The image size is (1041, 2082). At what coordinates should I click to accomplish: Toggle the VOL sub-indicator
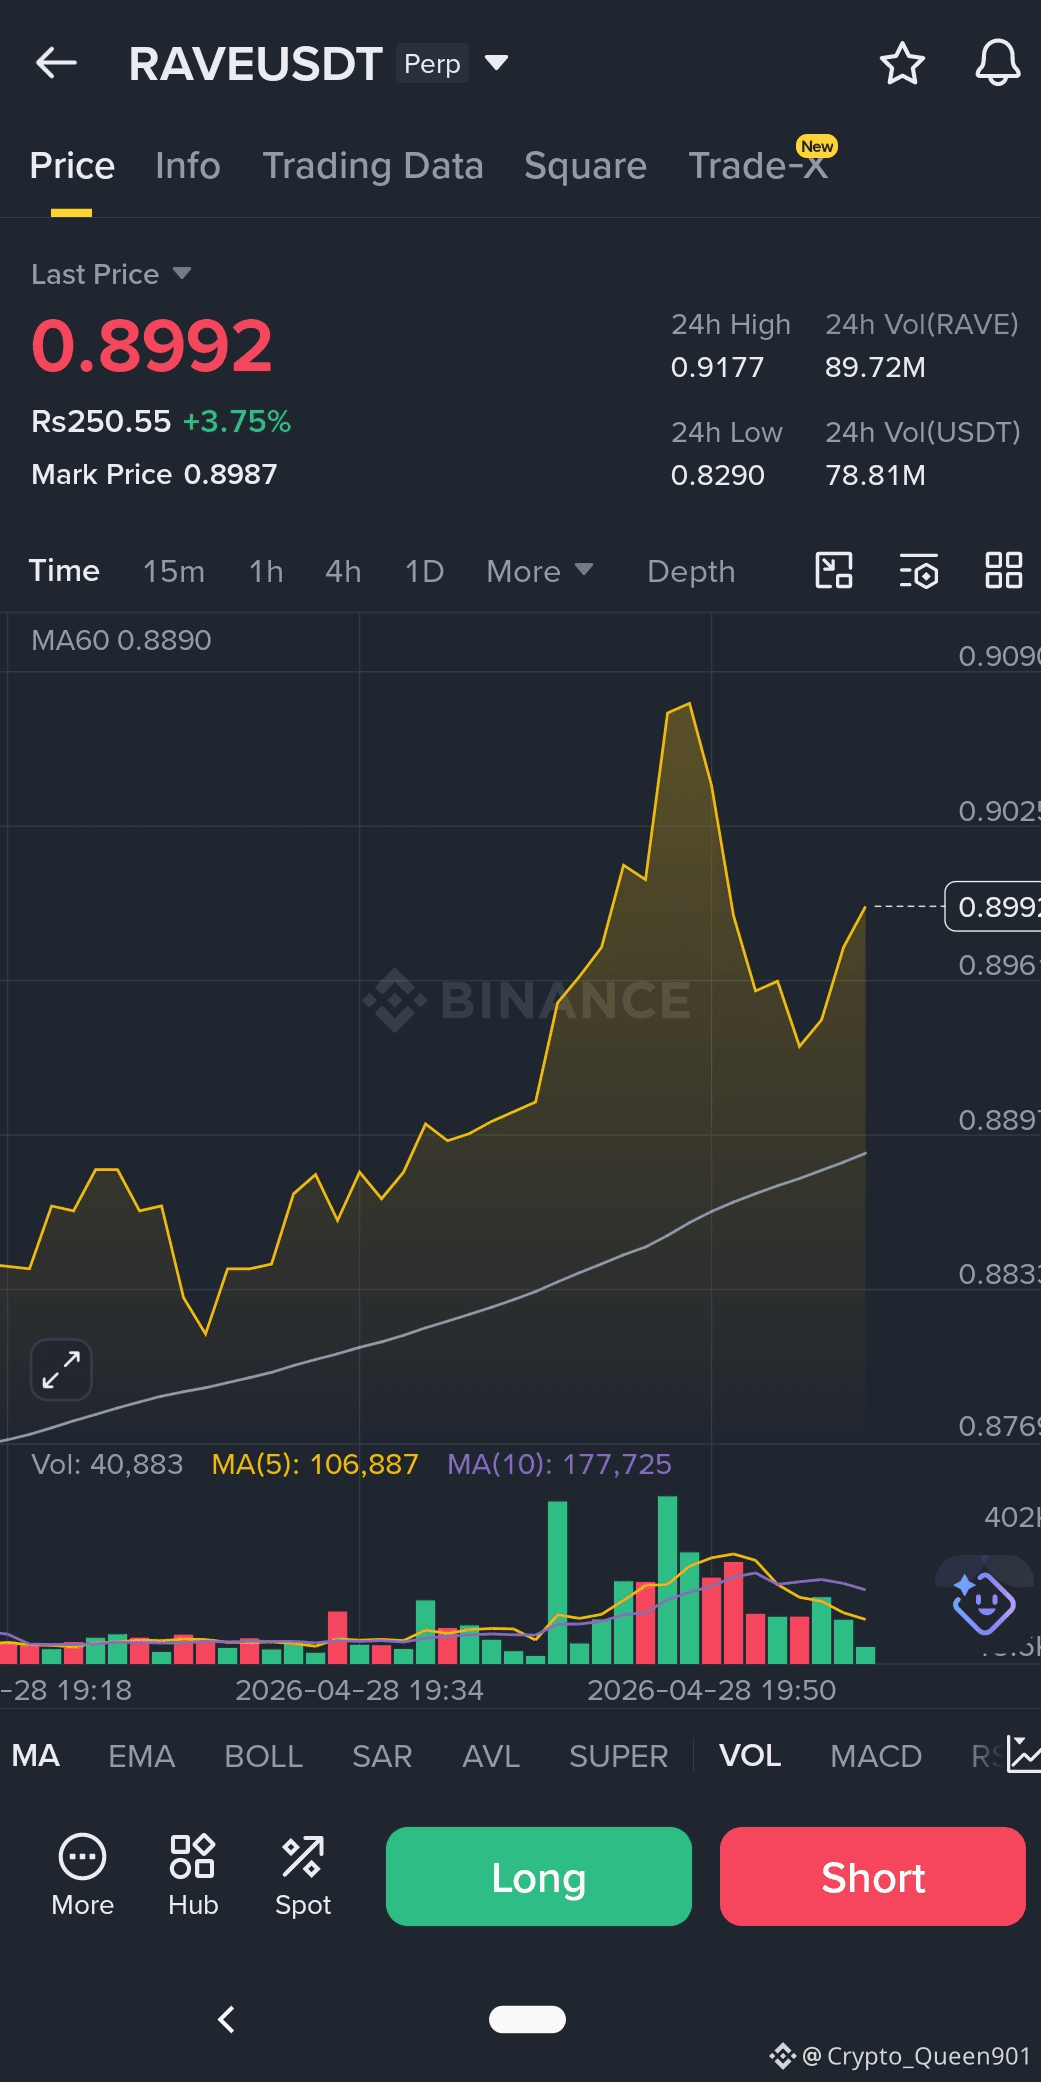coord(750,1755)
